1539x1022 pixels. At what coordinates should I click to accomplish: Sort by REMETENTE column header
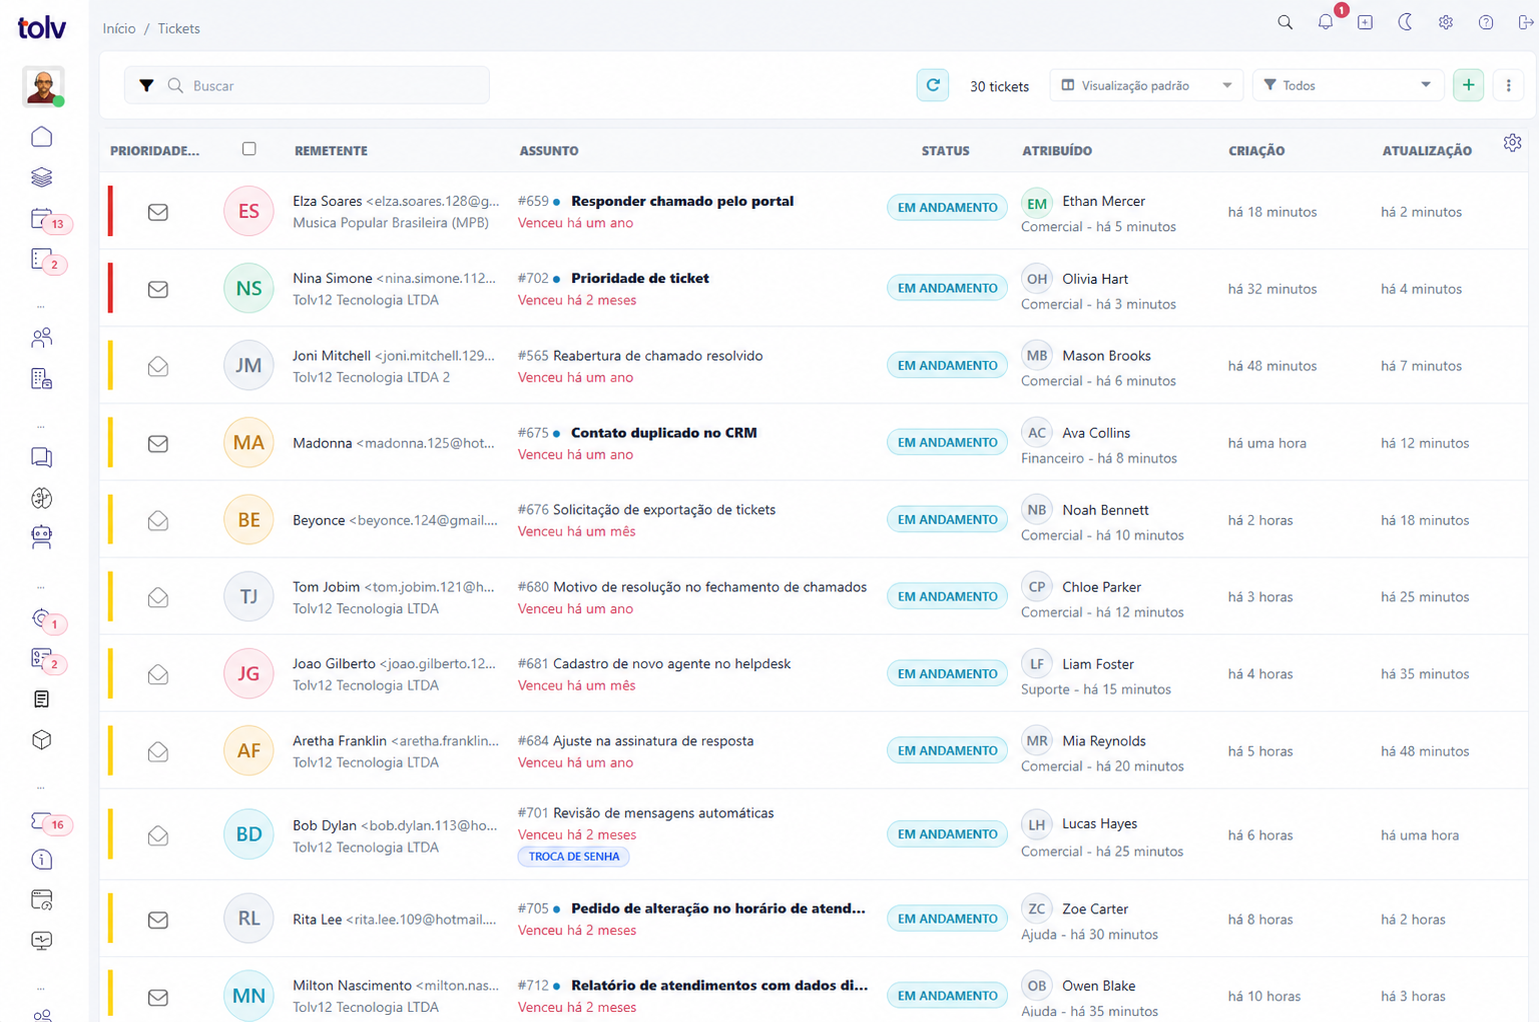coord(331,151)
